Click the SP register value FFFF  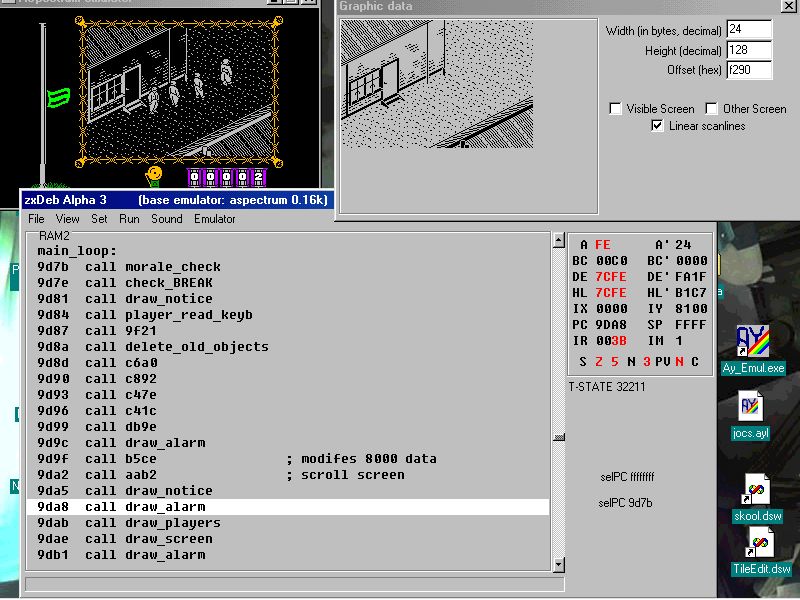click(x=691, y=324)
